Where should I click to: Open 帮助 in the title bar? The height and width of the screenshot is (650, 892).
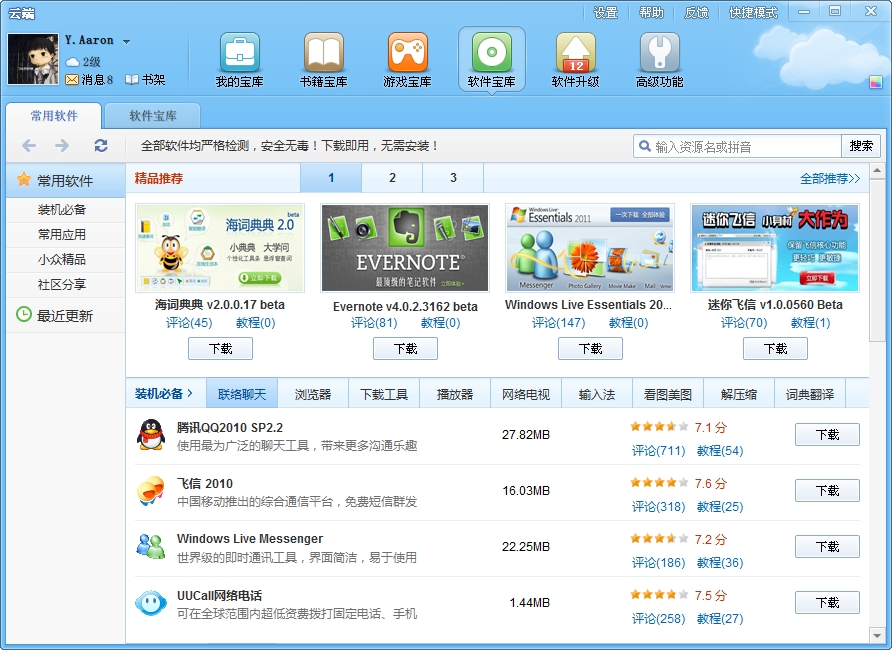pyautogui.click(x=651, y=13)
